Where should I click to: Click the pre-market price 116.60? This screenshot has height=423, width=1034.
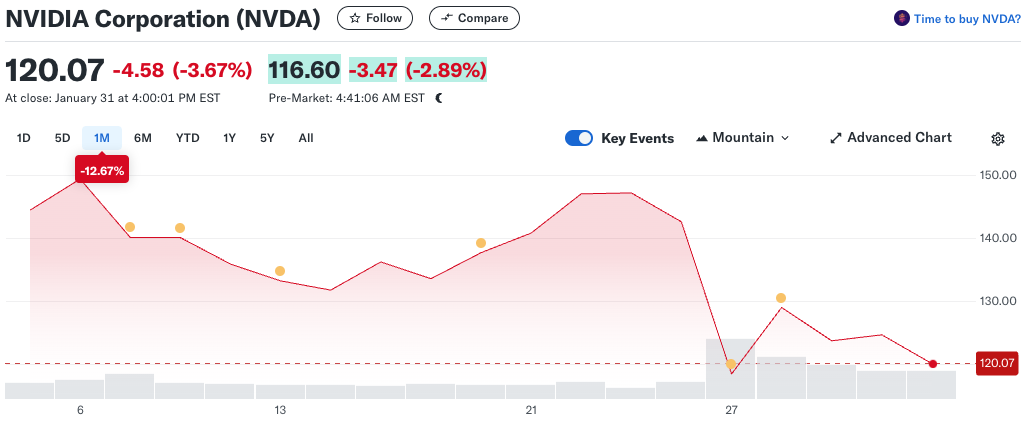[304, 69]
